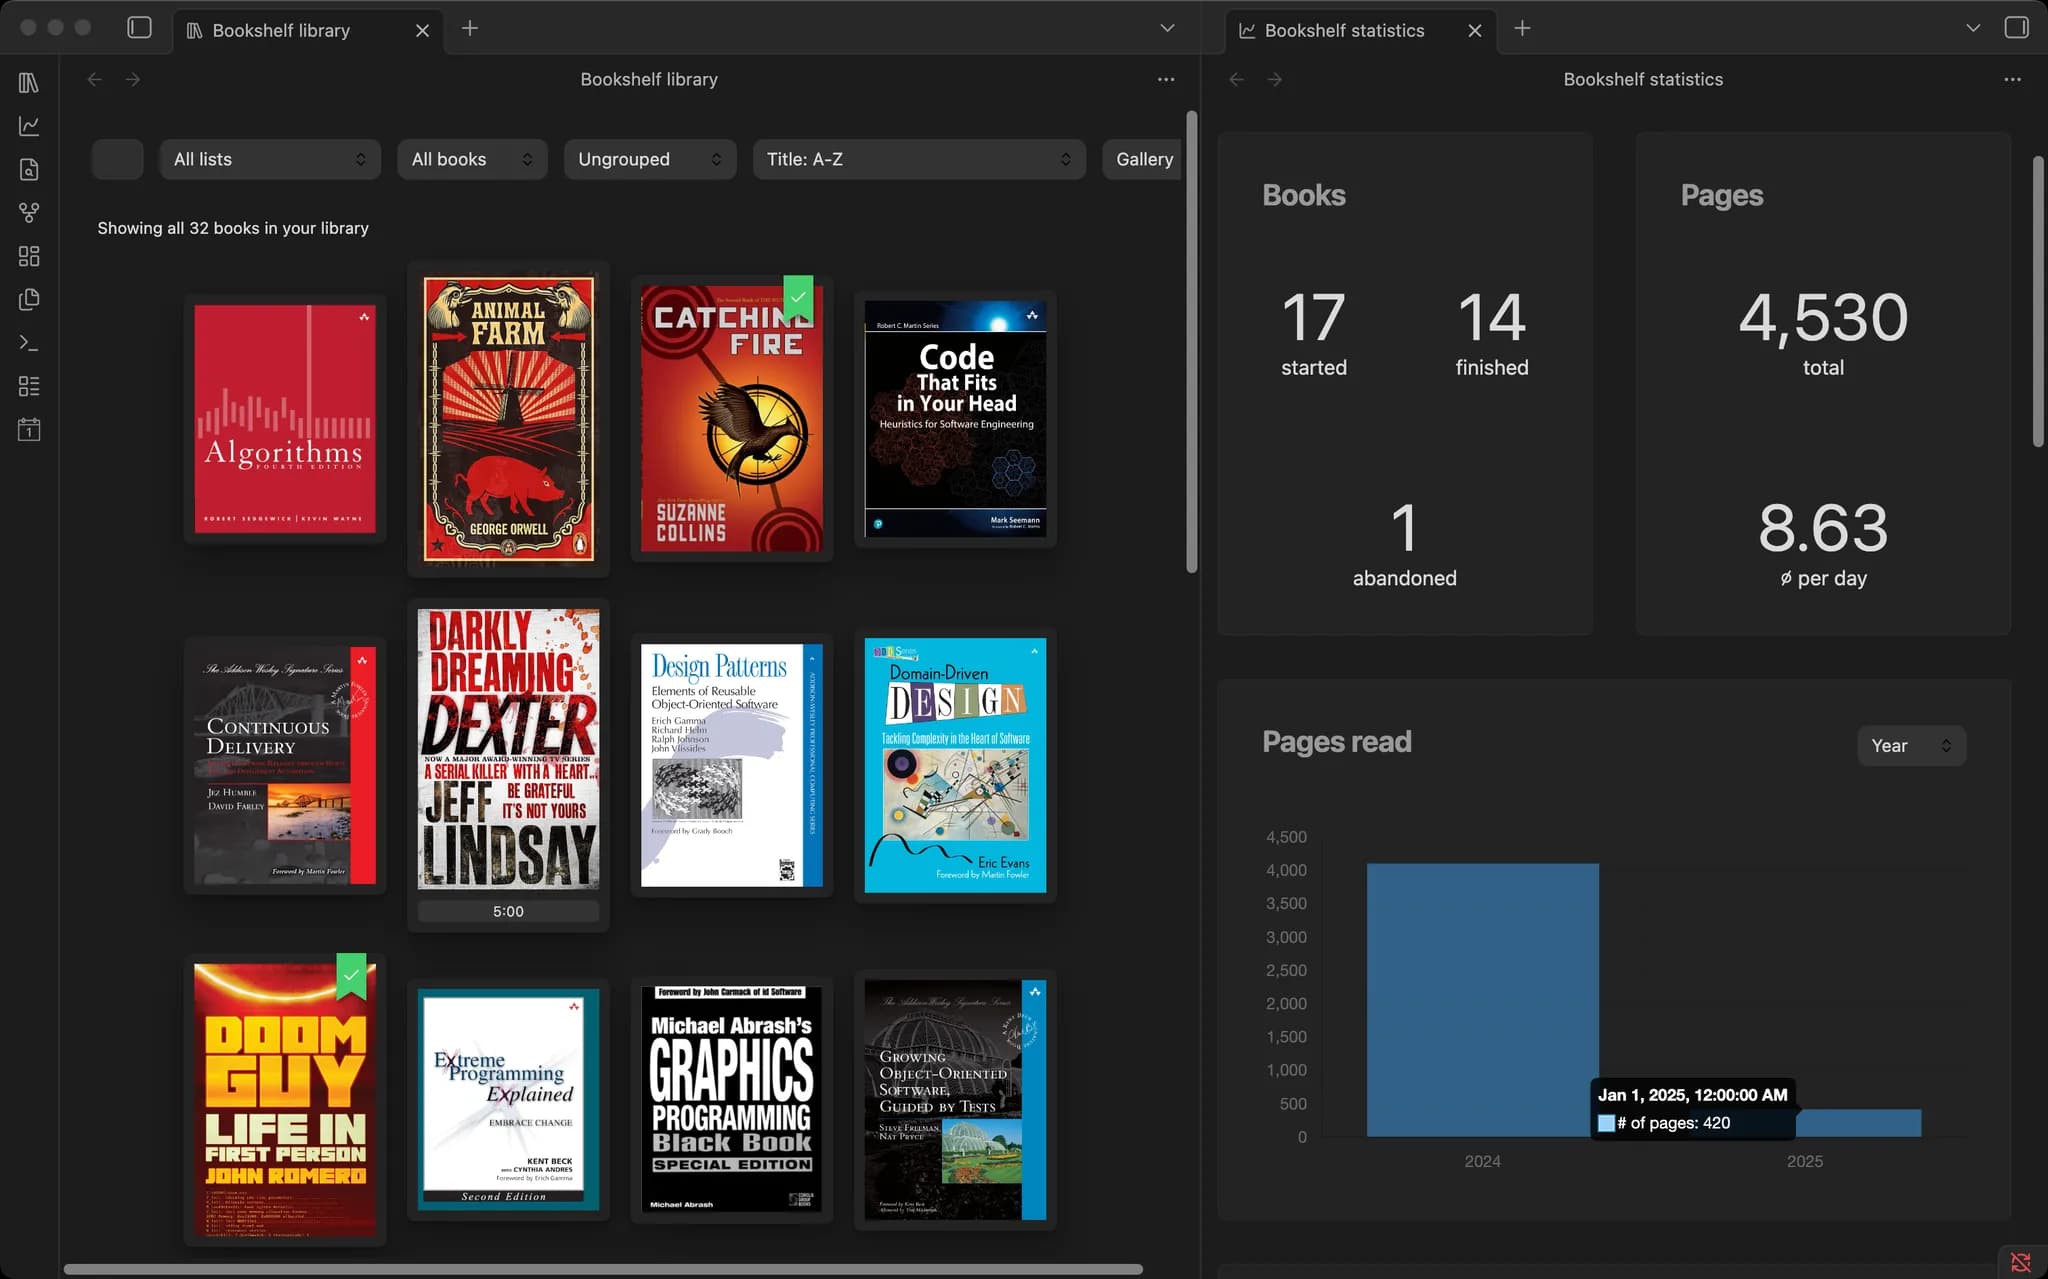Click the 5:00 timer on Darkly Dreaming Dexter
The height and width of the screenshot is (1279, 2048).
508,911
